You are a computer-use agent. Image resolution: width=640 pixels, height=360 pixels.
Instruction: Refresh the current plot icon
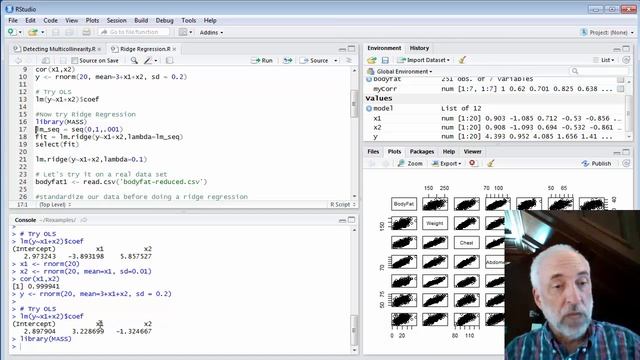coord(626,163)
